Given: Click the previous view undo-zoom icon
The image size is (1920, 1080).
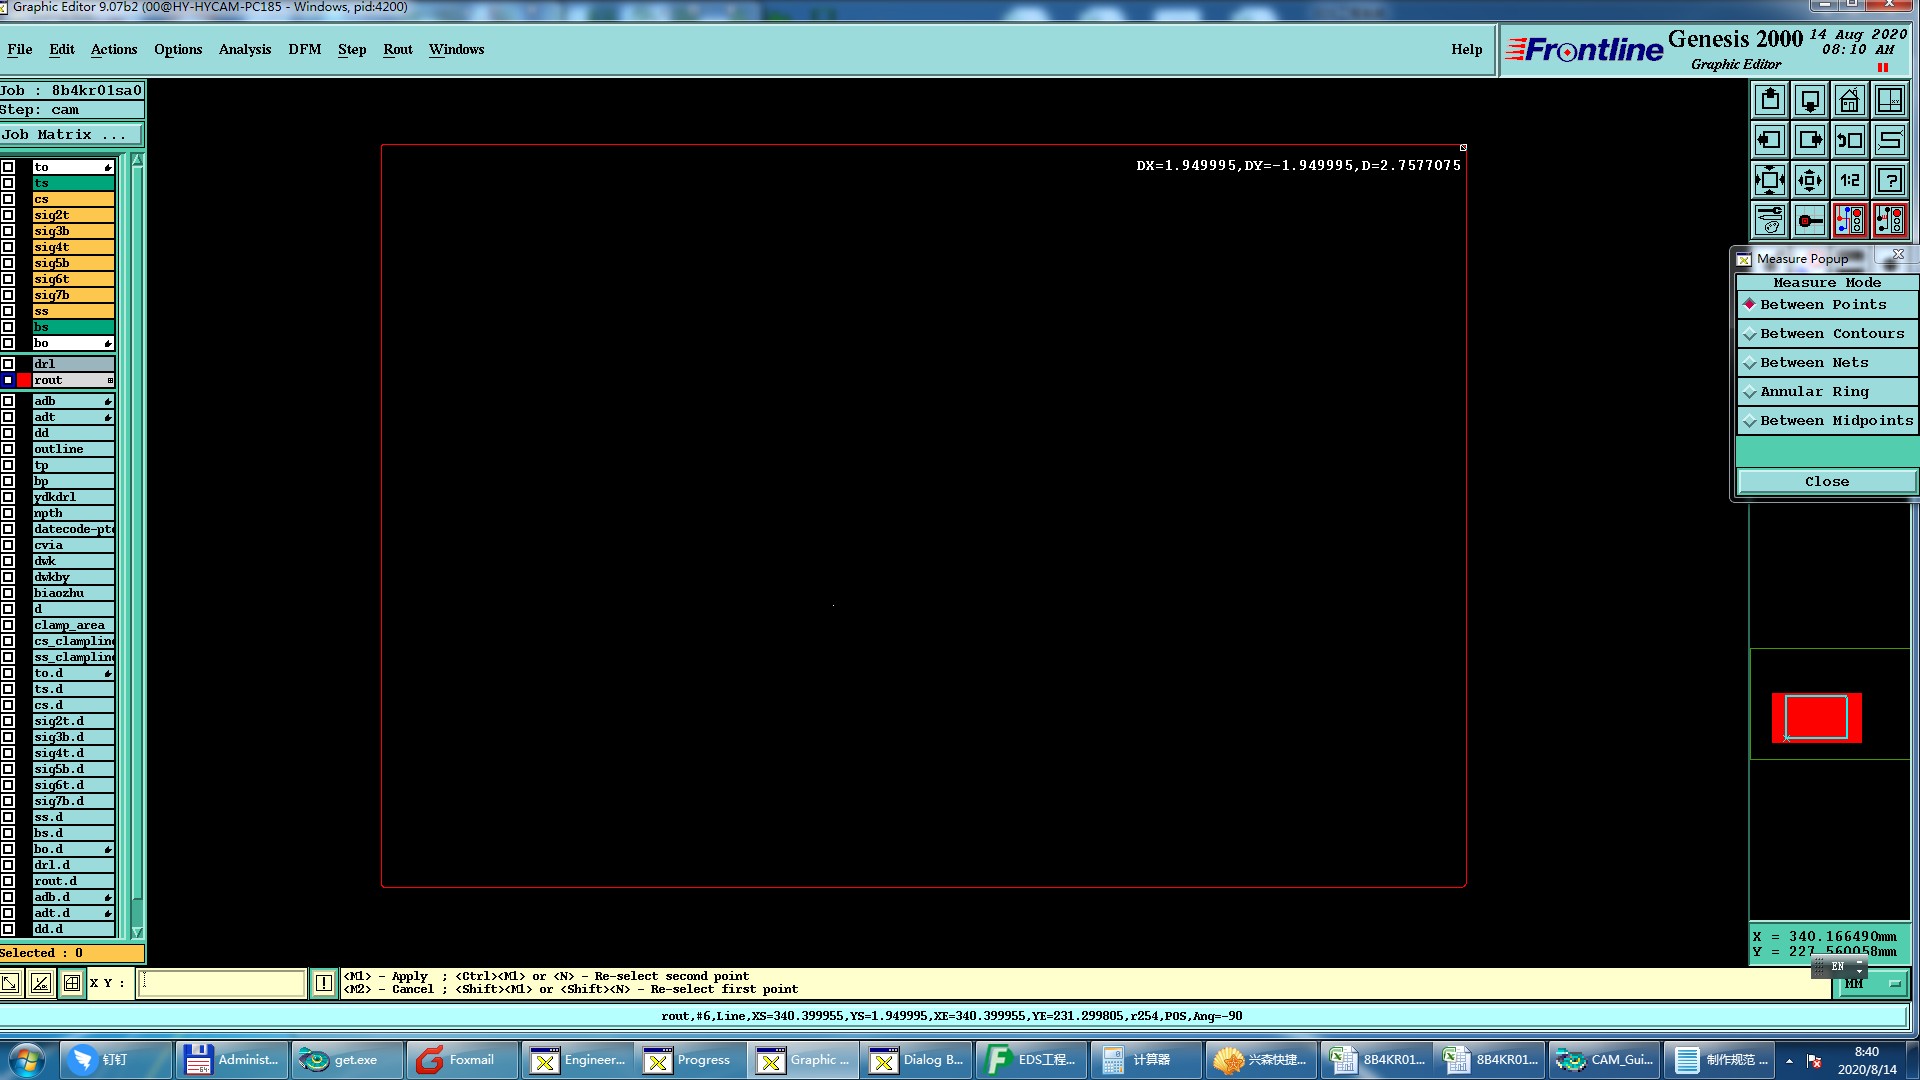Looking at the screenshot, I should (1849, 140).
